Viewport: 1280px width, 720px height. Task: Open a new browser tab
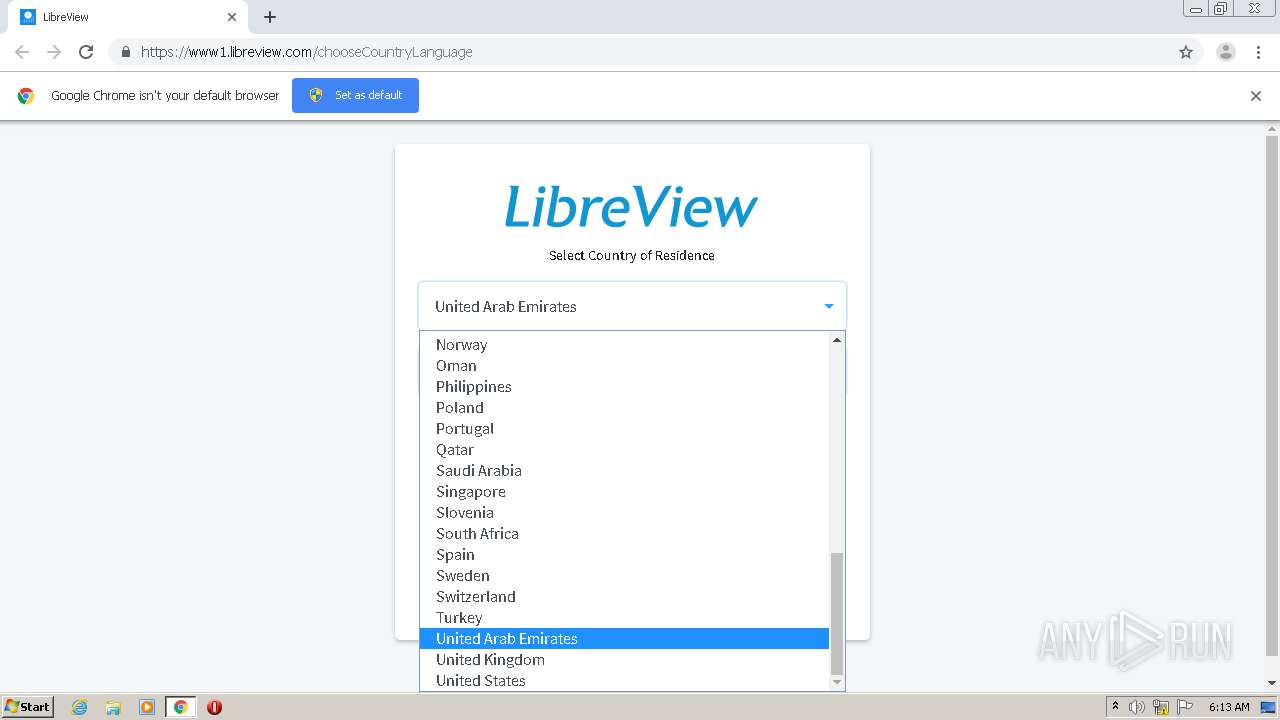pos(270,17)
